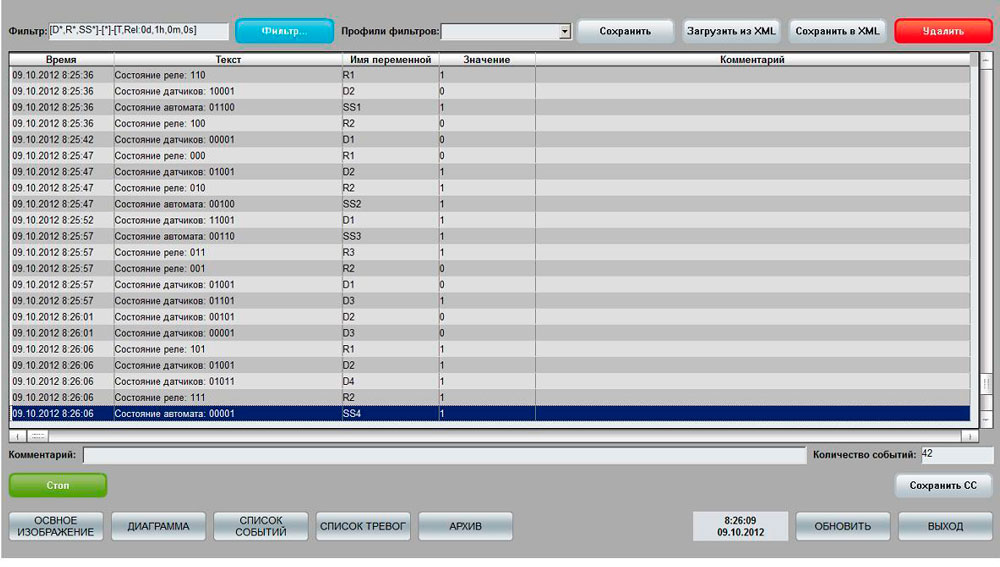Click Загрузить из XML button
1000x567 pixels.
tap(731, 31)
